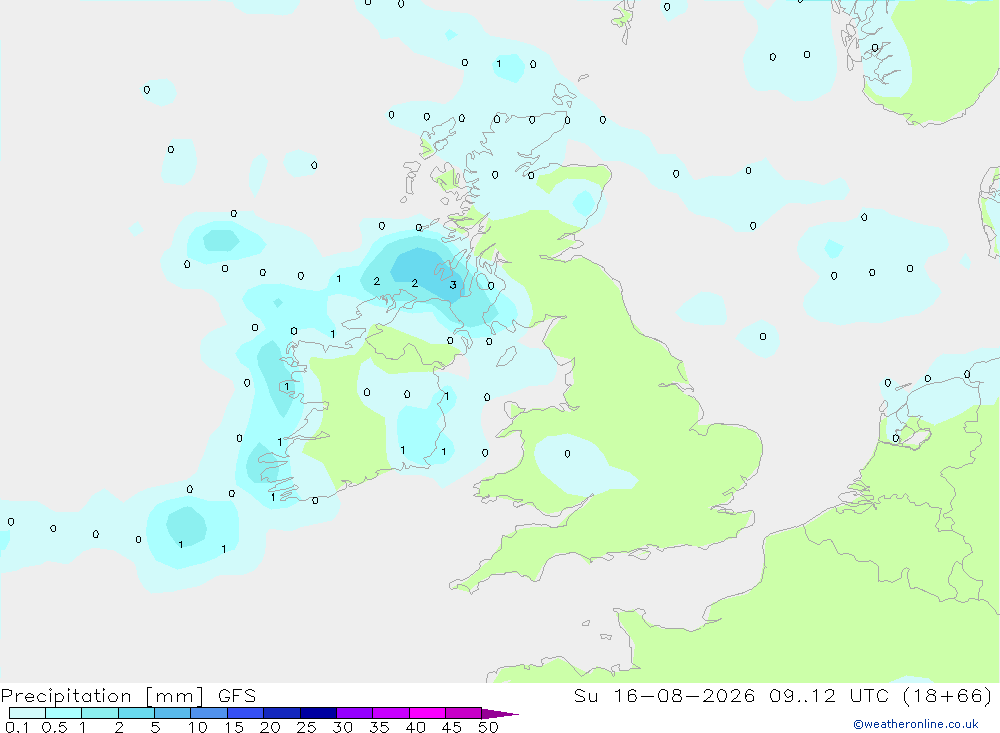This screenshot has width=1000, height=733.
Task: Pick the 15–20 mm legend color swatch
Action: tap(246, 713)
